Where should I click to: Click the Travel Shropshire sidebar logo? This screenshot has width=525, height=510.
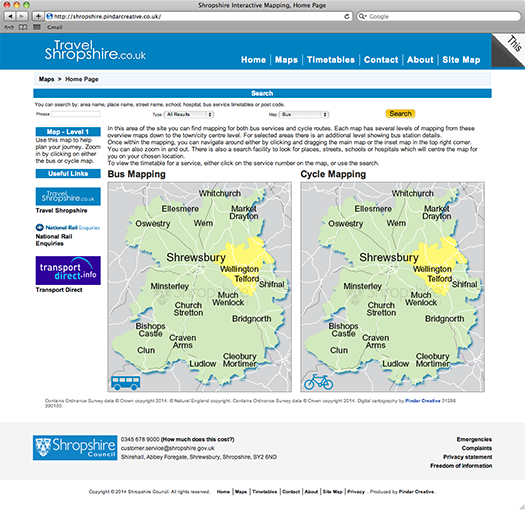68,197
